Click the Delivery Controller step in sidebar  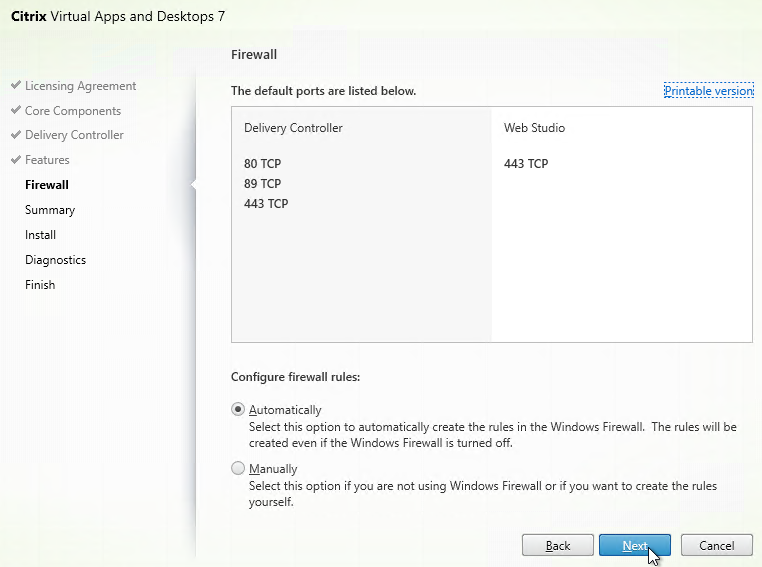coord(74,135)
